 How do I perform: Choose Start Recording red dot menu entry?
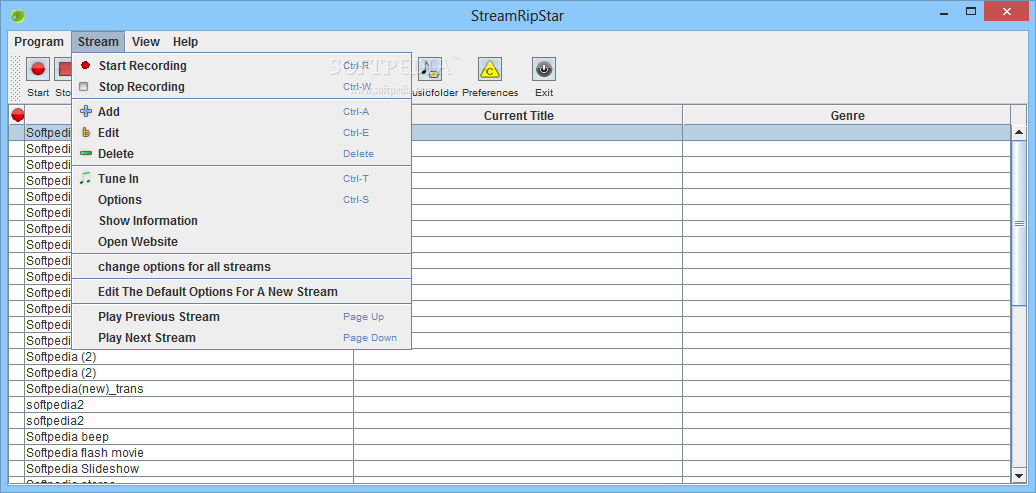(x=241, y=65)
